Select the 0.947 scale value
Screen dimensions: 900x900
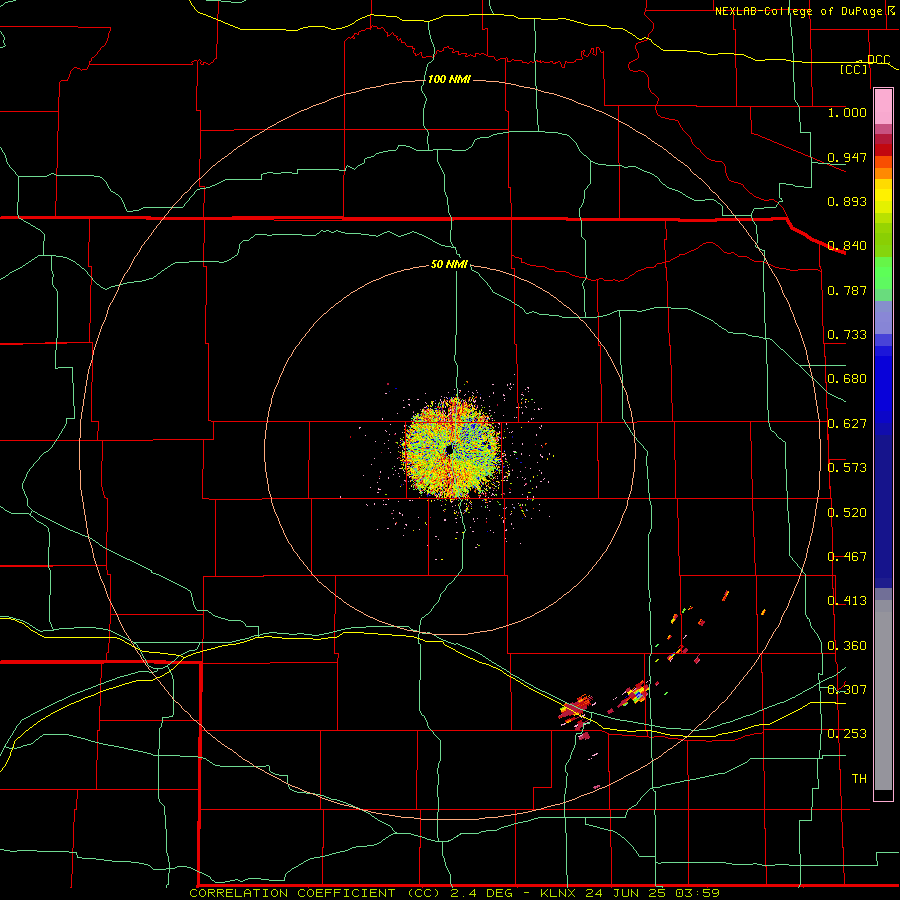847,157
